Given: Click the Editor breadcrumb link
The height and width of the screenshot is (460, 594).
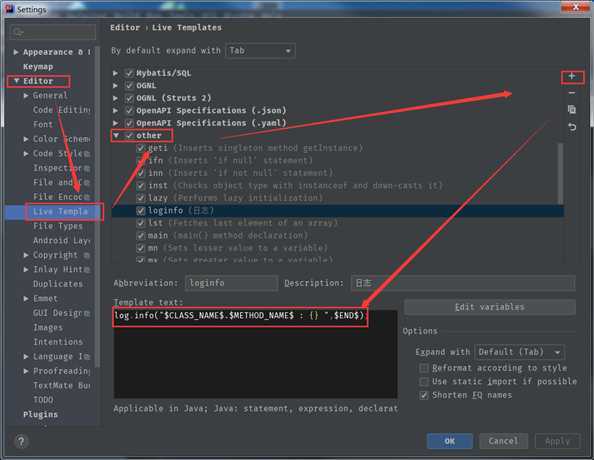Looking at the screenshot, I should tap(125, 28).
